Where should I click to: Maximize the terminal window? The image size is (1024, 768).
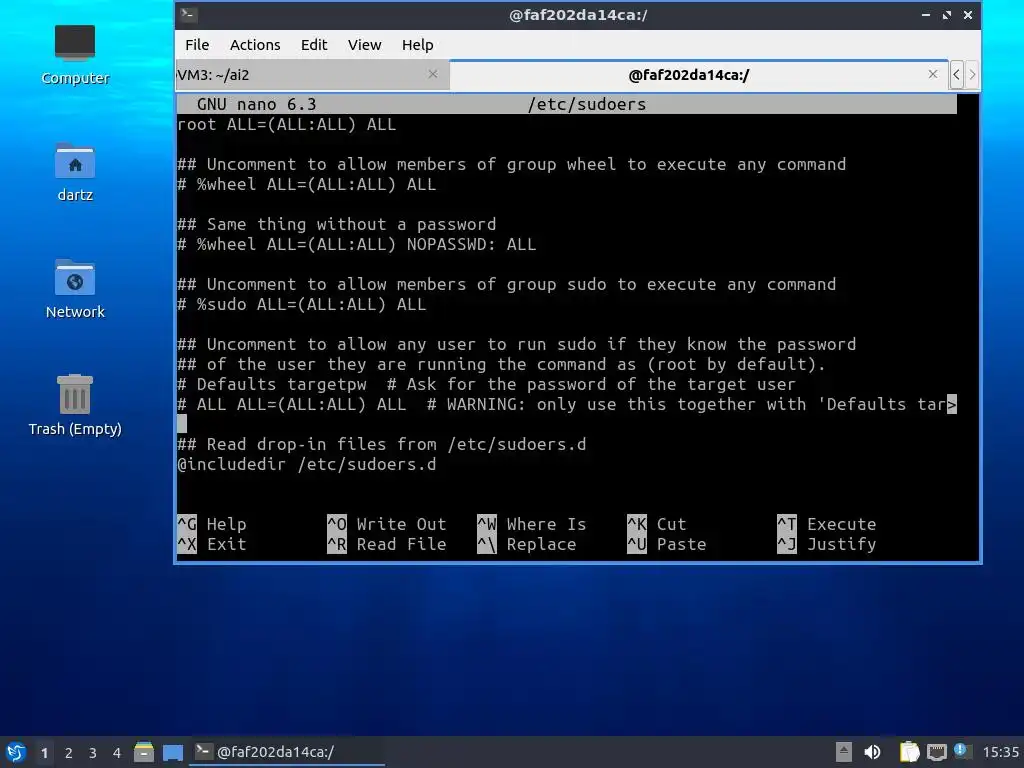(947, 14)
